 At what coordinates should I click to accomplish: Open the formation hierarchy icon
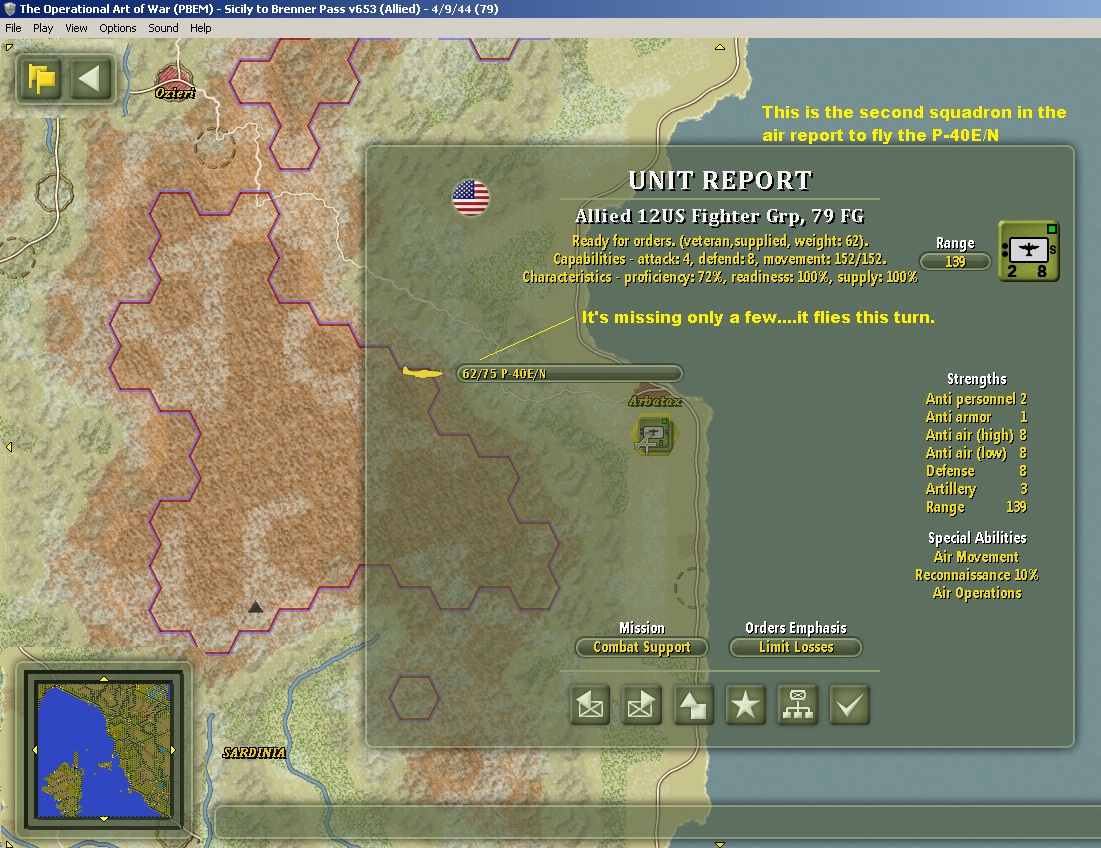pos(798,705)
